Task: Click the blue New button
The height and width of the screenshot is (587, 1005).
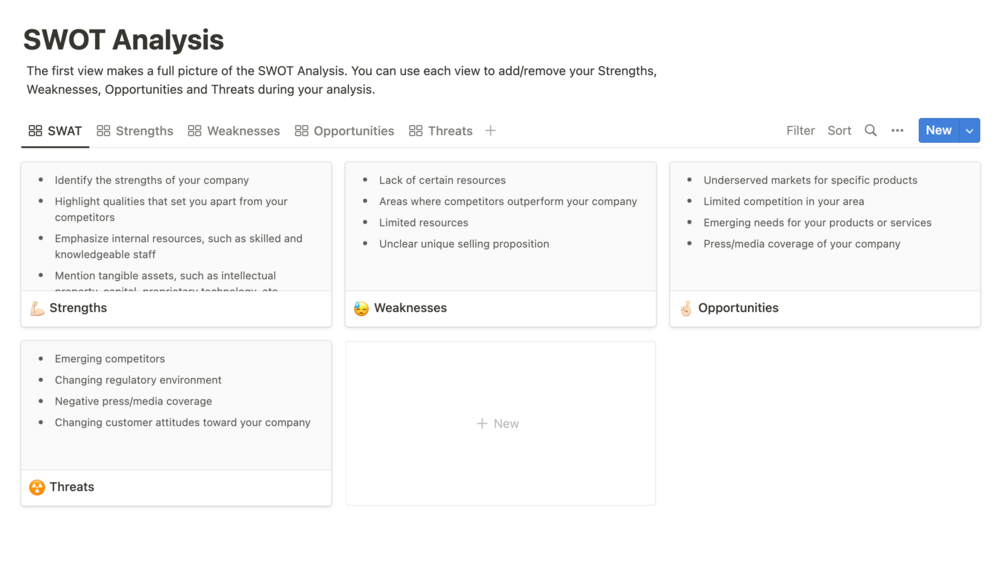Action: click(x=938, y=131)
